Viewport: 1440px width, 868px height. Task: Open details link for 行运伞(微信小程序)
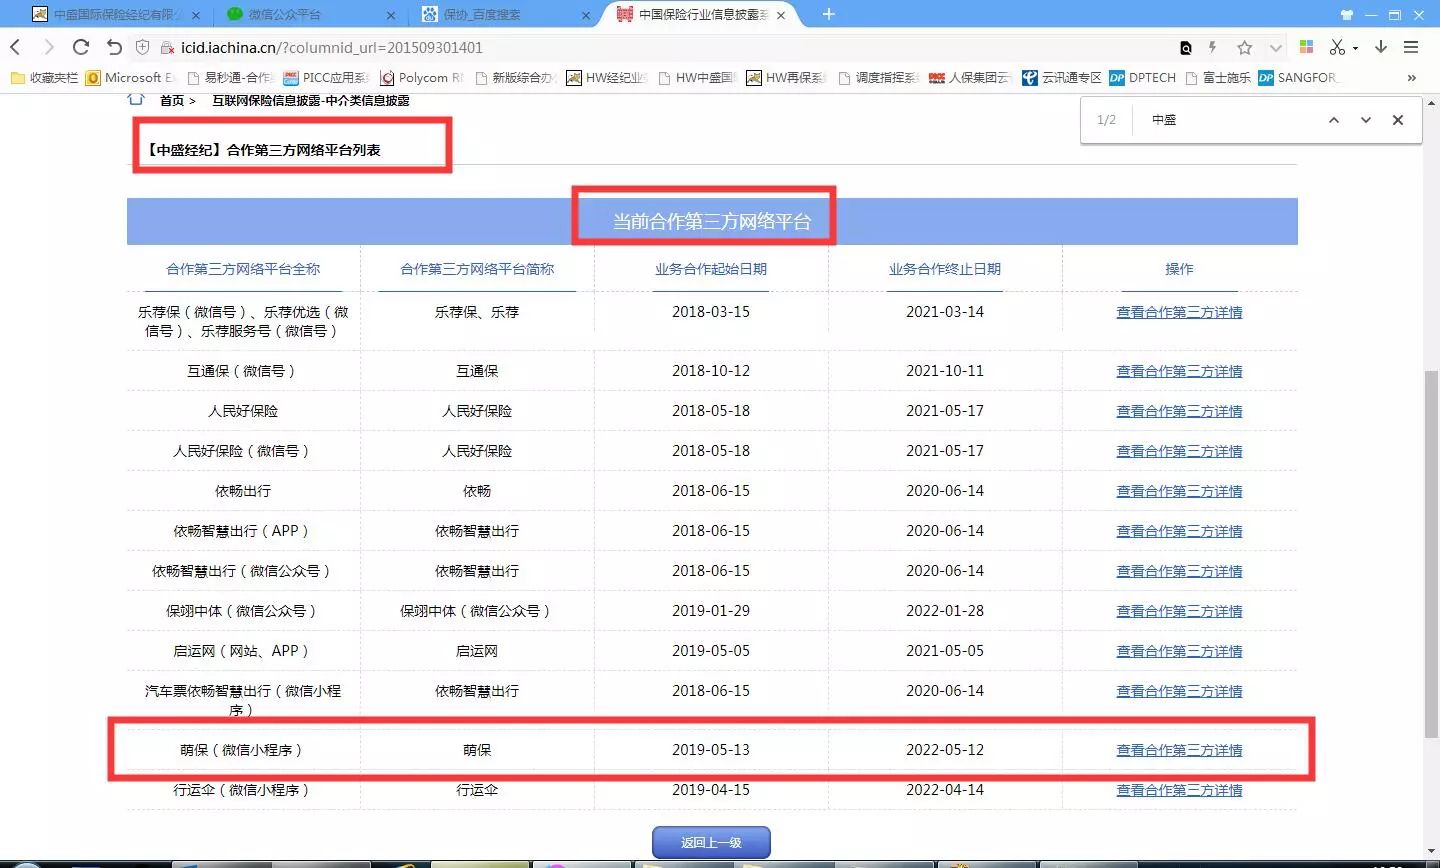[1179, 790]
